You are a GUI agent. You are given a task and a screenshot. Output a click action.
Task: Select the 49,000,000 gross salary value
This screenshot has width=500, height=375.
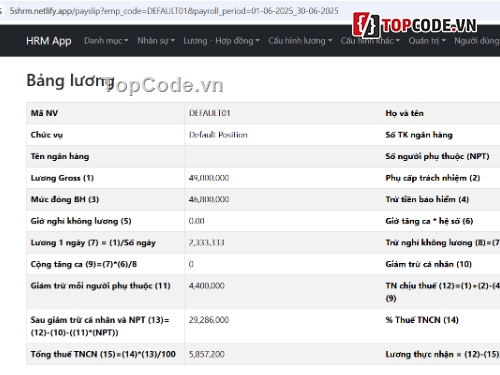click(x=209, y=178)
